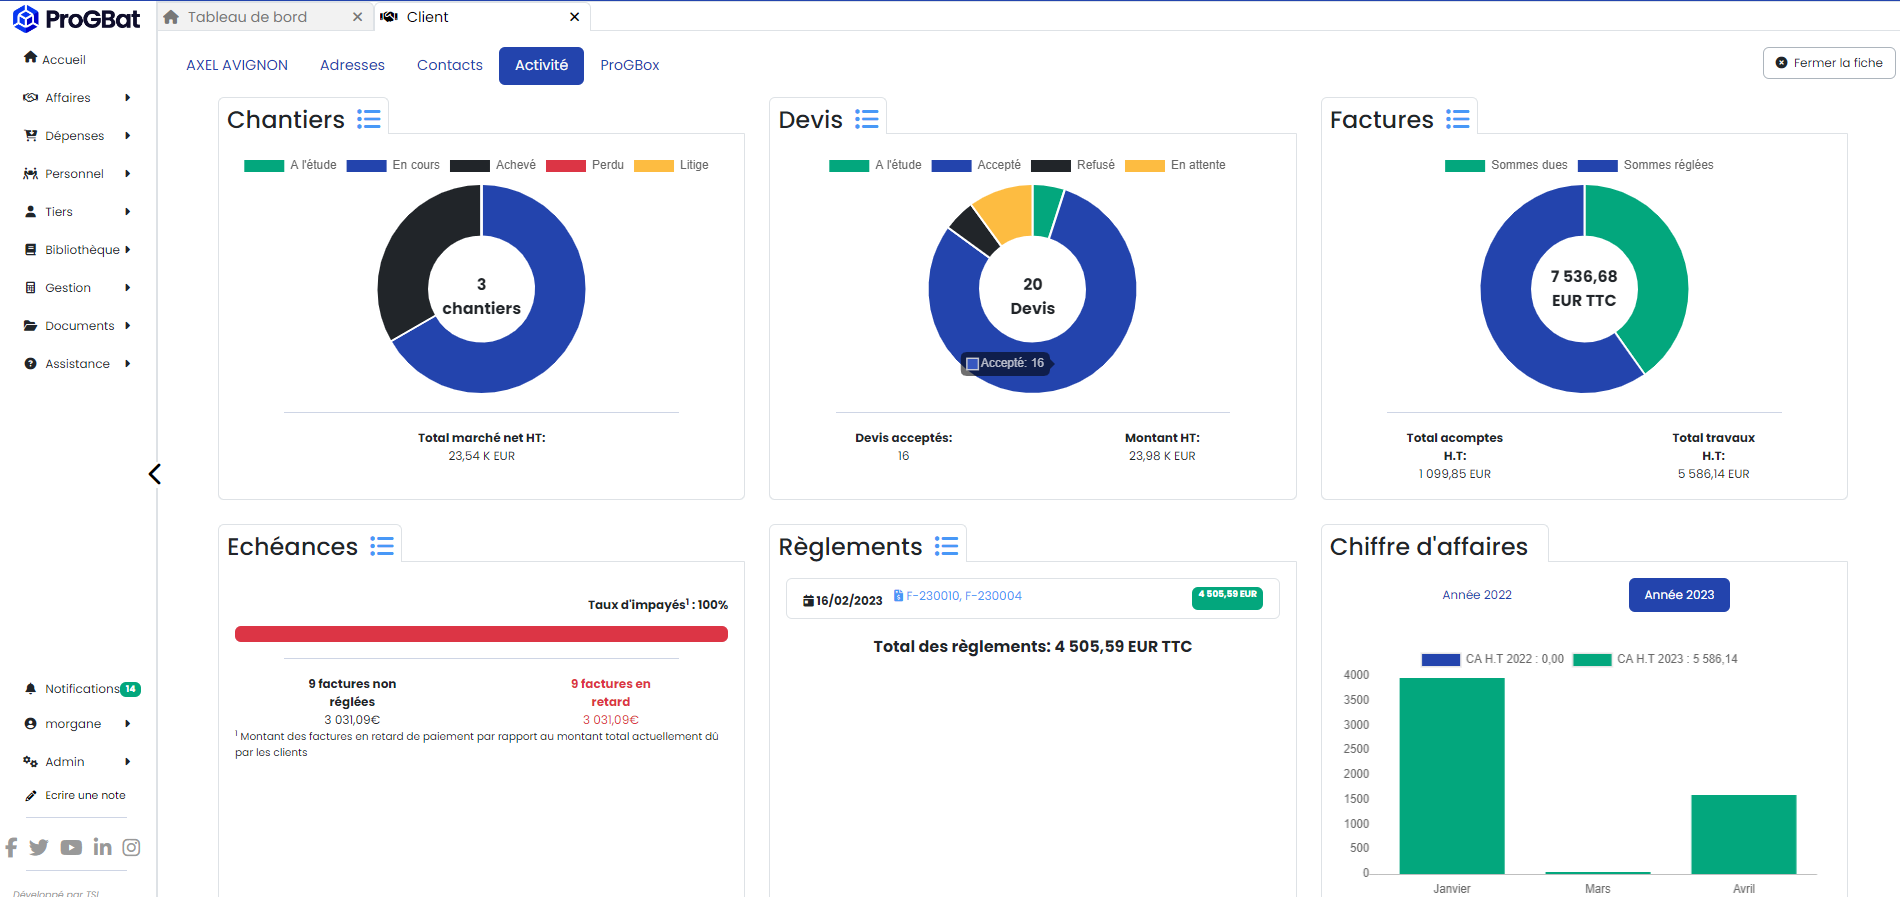Viewport: 1900px width, 897px height.
Task: Open invoice link F-230010, F-230004
Action: (x=963, y=596)
